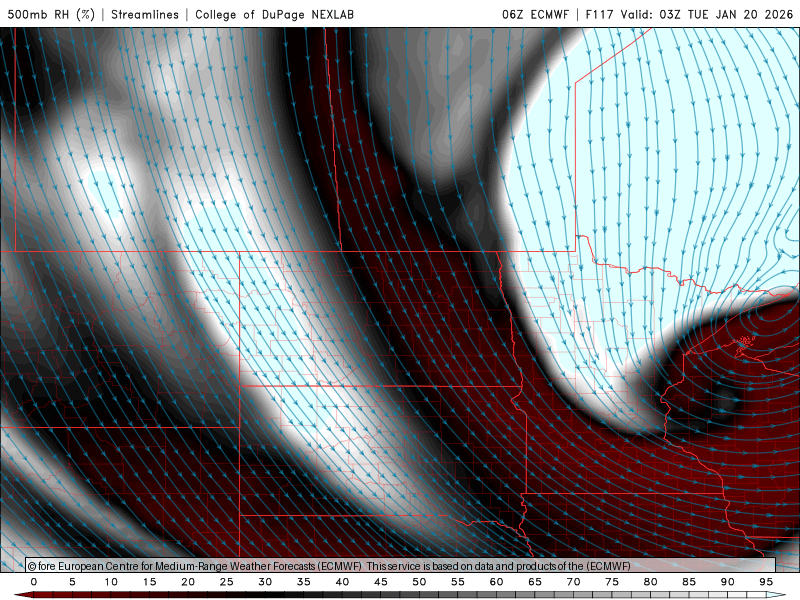
Task: Click the '80' label on the color scale
Action: [650, 582]
